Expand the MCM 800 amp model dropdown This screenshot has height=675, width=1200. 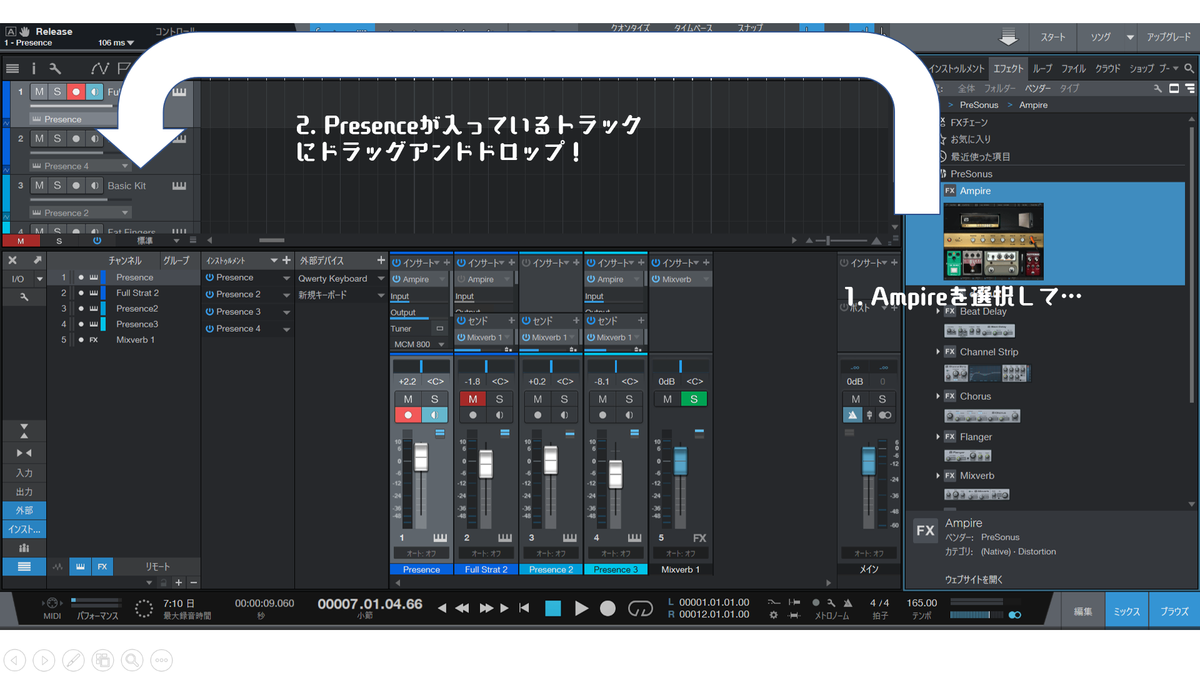point(440,344)
